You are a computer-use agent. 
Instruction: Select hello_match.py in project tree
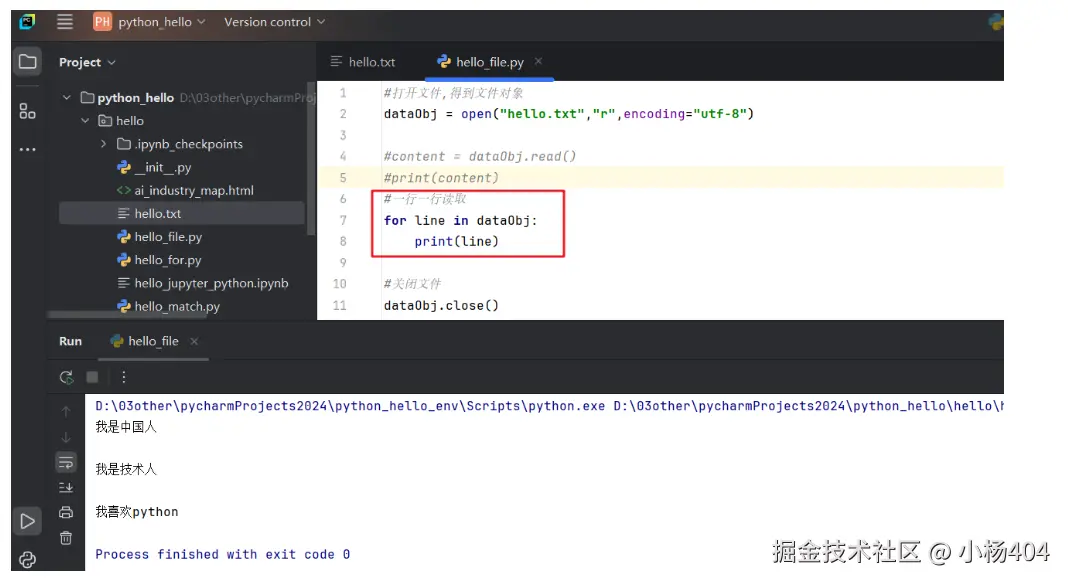177,306
